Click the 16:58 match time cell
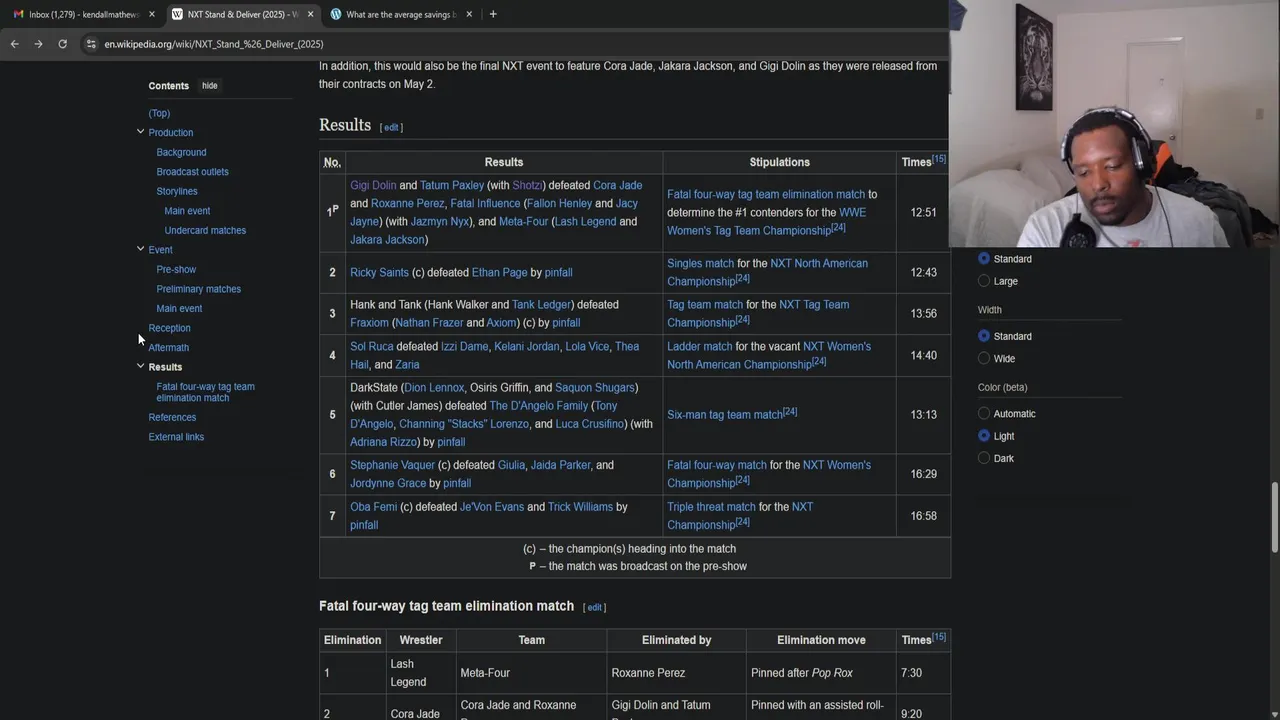Screen dimensions: 1280x720 [923, 516]
